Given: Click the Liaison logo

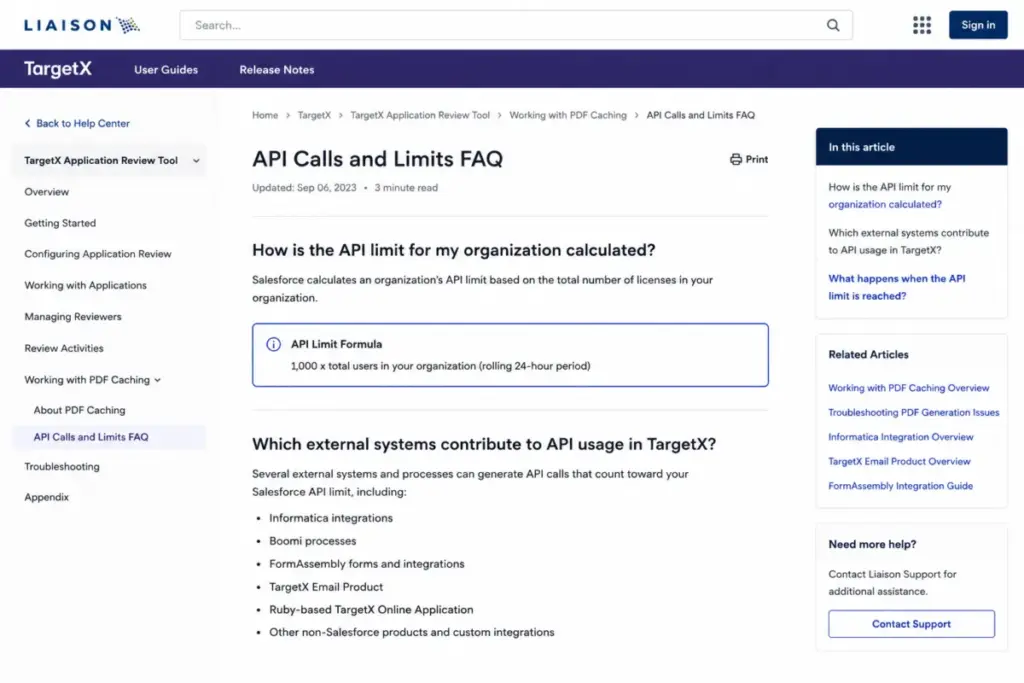Looking at the screenshot, I should point(82,25).
